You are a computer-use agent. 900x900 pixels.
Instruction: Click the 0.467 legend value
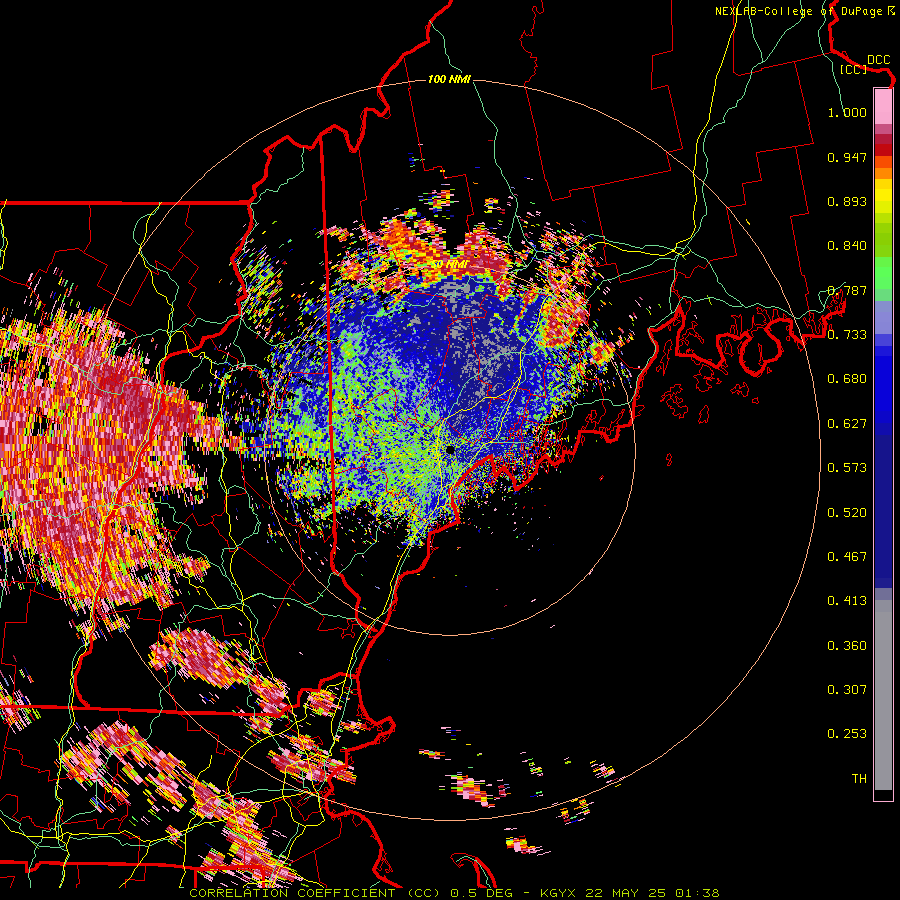click(x=847, y=557)
